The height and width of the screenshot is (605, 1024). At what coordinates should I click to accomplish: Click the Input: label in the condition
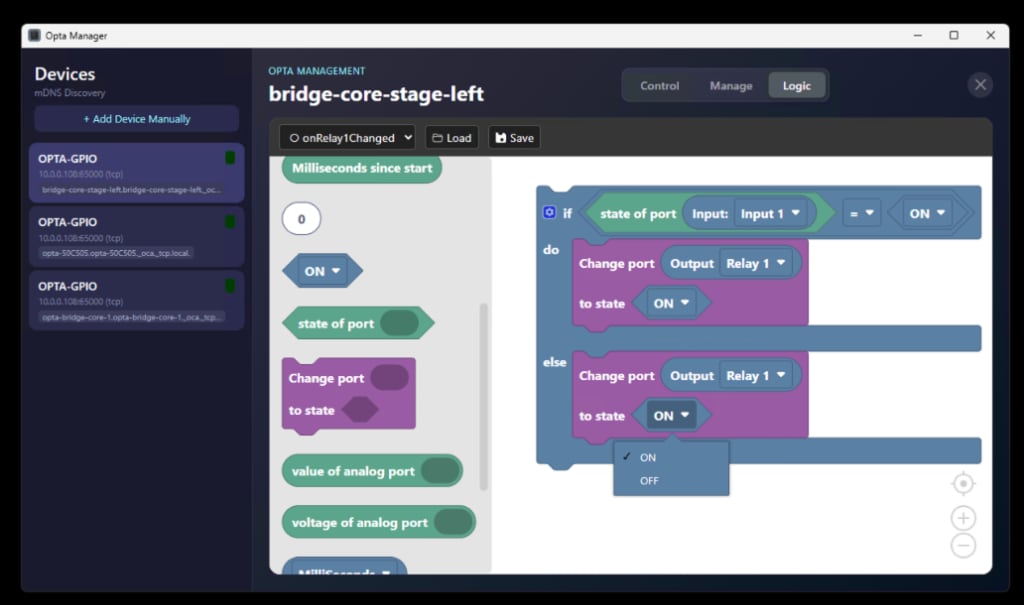[710, 214]
